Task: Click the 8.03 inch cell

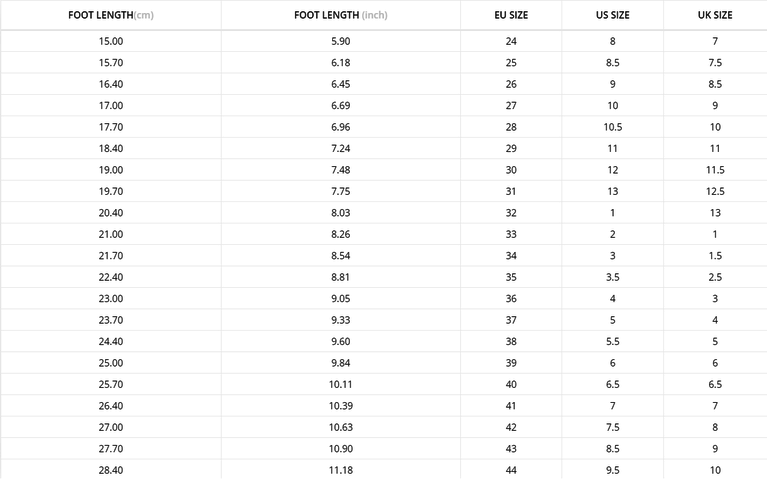Action: 340,213
